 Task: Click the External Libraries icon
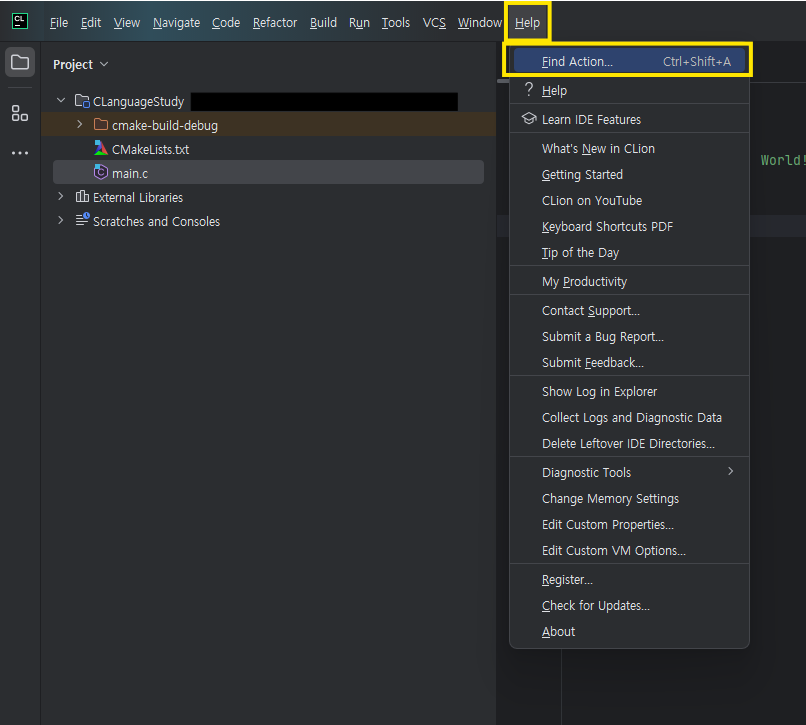click(82, 196)
